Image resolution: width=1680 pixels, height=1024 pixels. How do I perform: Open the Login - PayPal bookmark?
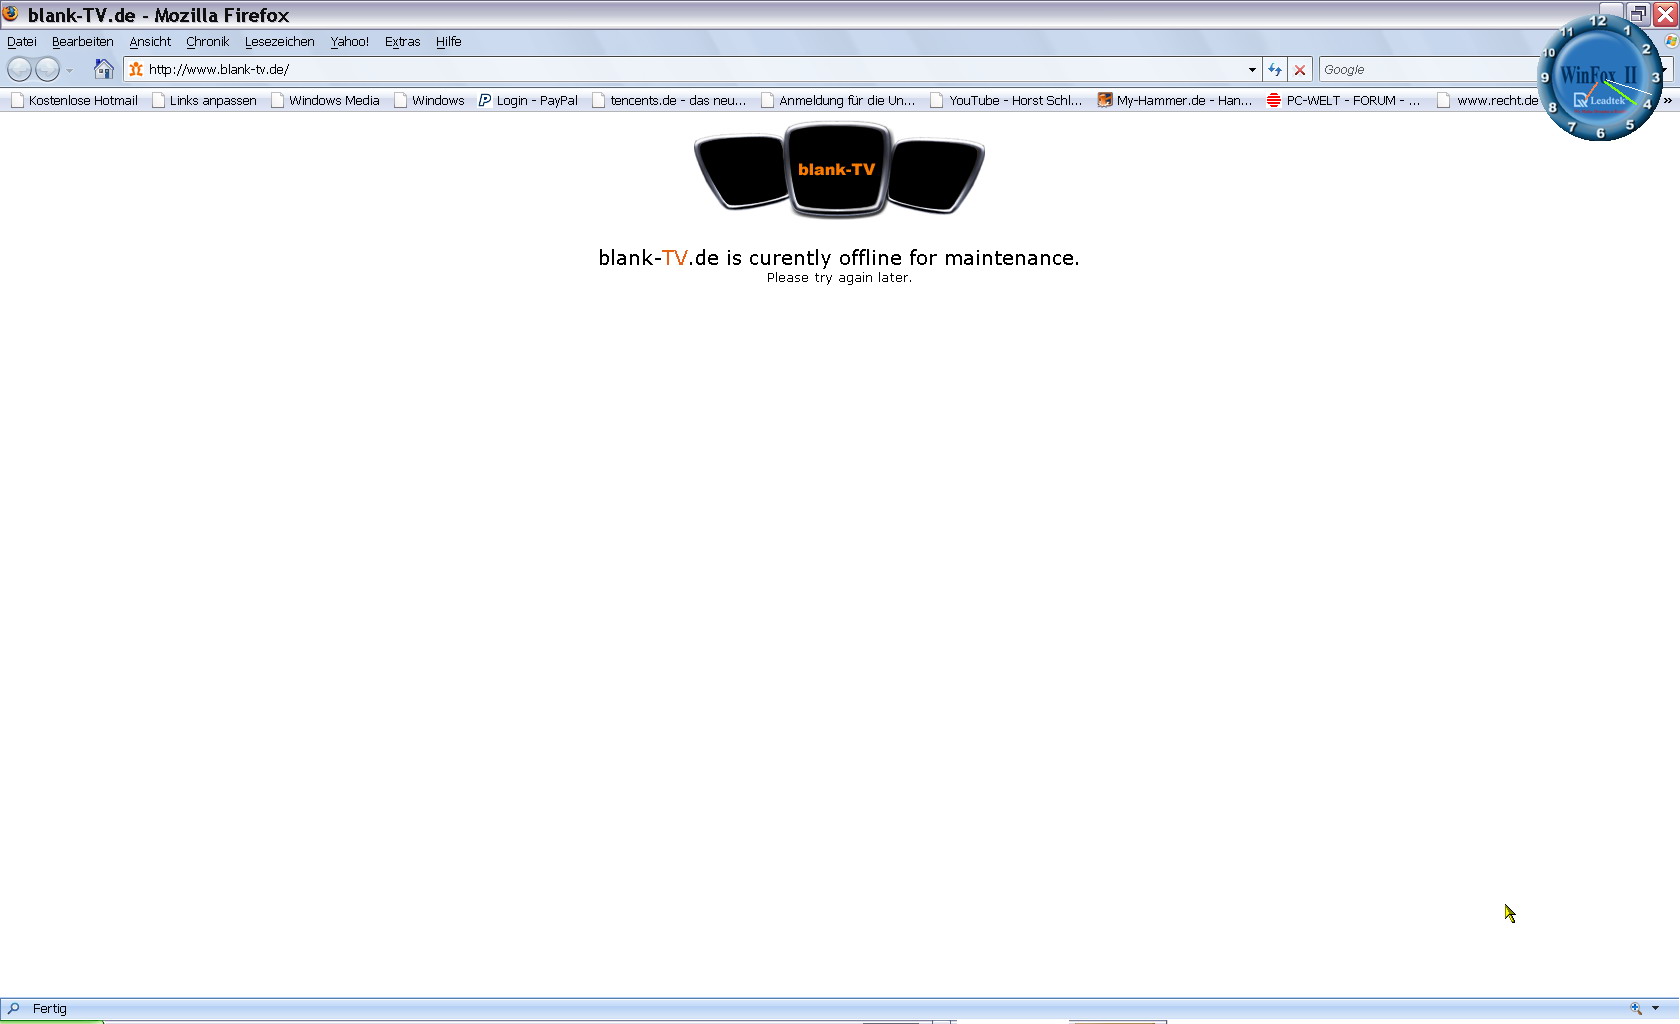pyautogui.click(x=528, y=100)
